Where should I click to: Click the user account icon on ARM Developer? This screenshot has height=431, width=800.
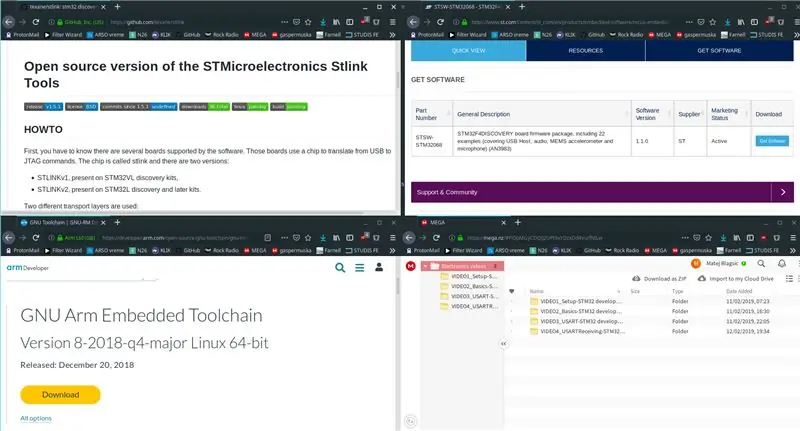click(379, 267)
